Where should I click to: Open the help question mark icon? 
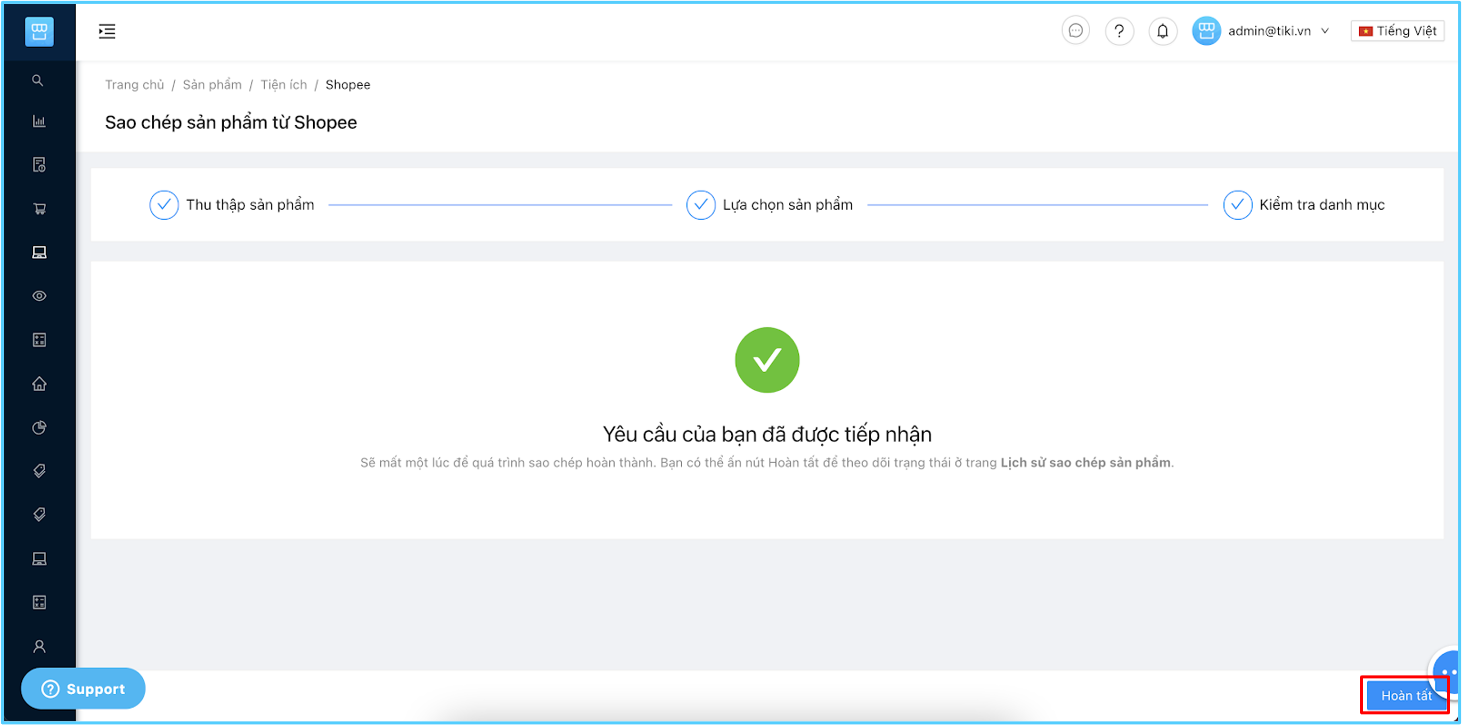click(x=1119, y=31)
